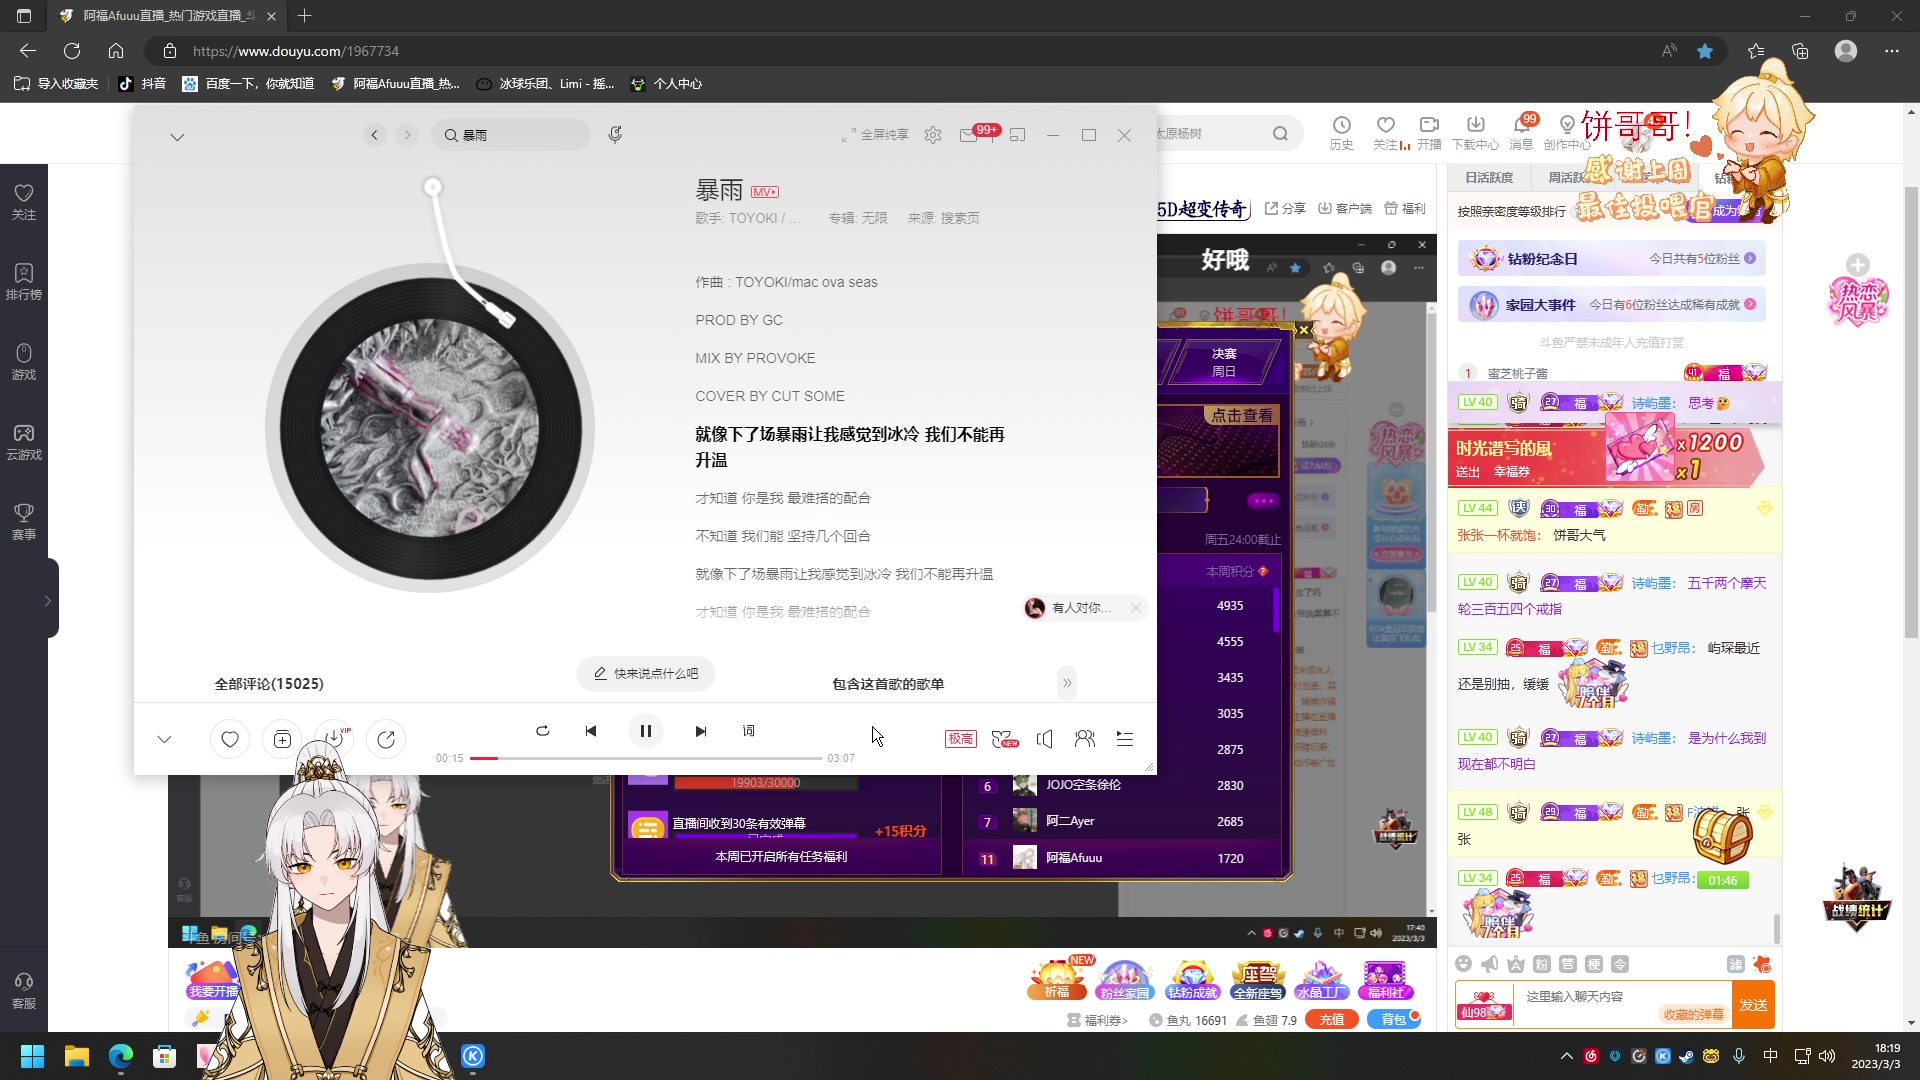Open 家园大事件 banner
Screen dimensions: 1920x1080
coord(1611,305)
